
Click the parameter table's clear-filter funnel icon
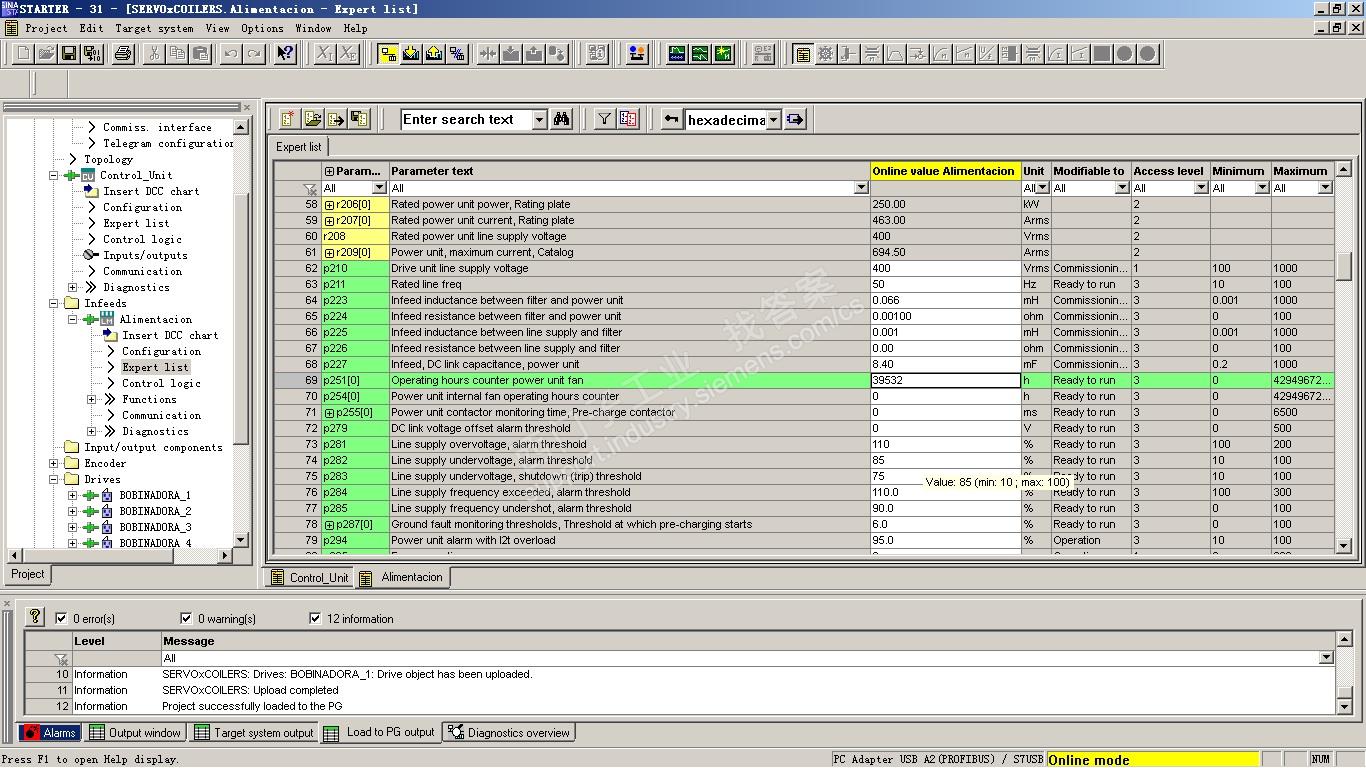[310, 188]
